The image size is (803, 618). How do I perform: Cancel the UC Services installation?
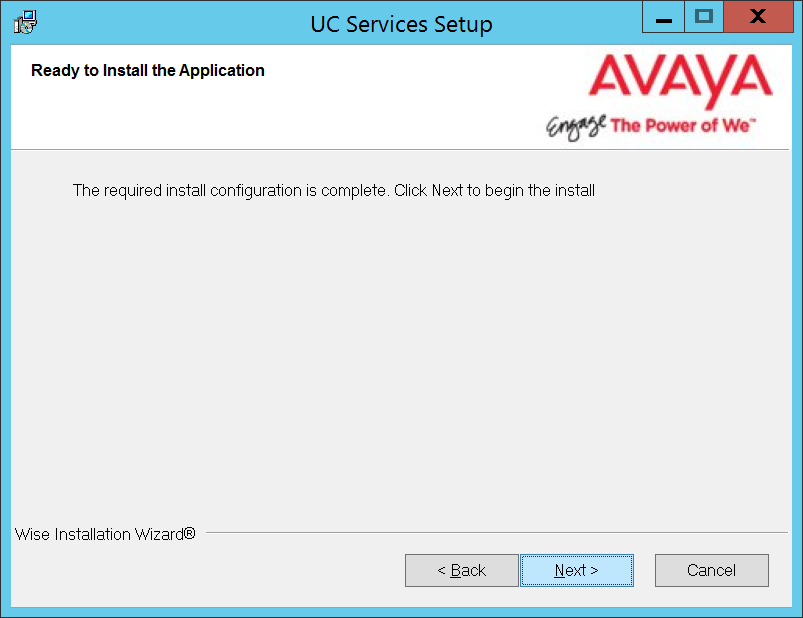711,570
